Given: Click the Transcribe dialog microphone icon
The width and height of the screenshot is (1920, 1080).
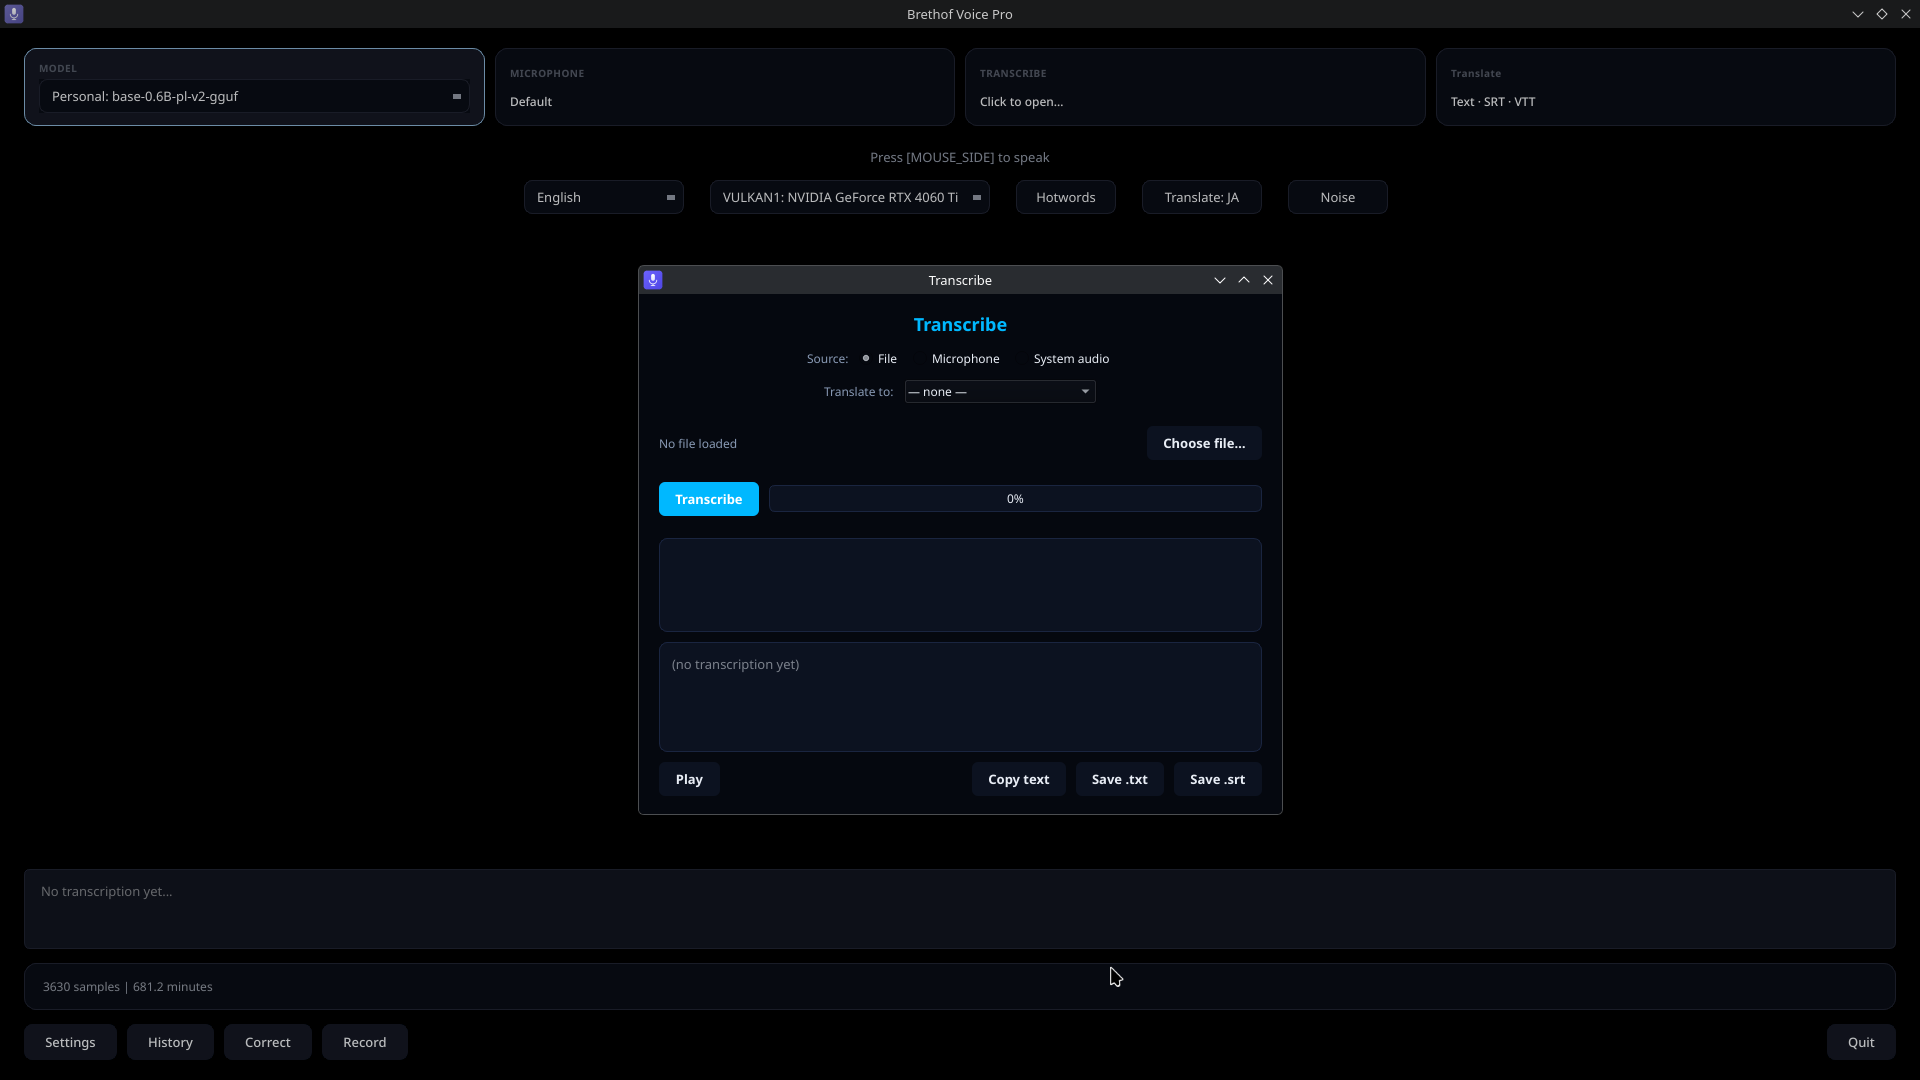Looking at the screenshot, I should pos(653,280).
